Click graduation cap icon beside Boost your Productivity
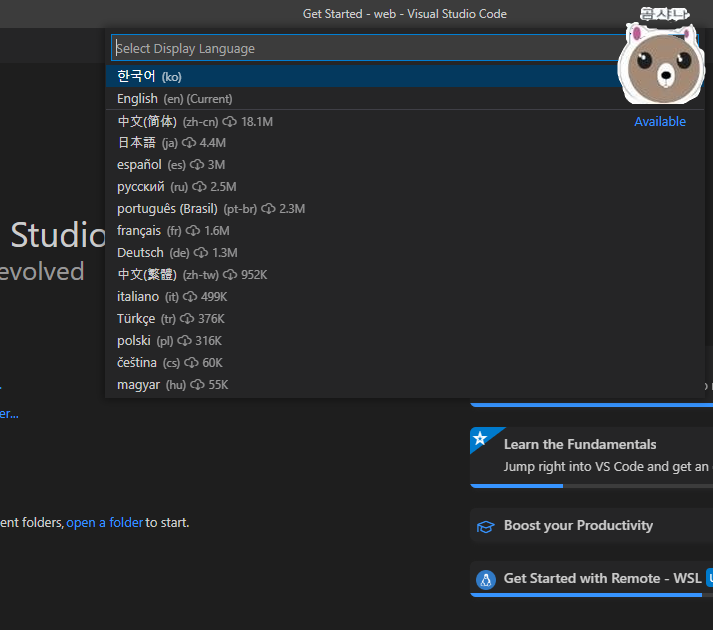Viewport: 713px width, 630px height. pos(485,527)
